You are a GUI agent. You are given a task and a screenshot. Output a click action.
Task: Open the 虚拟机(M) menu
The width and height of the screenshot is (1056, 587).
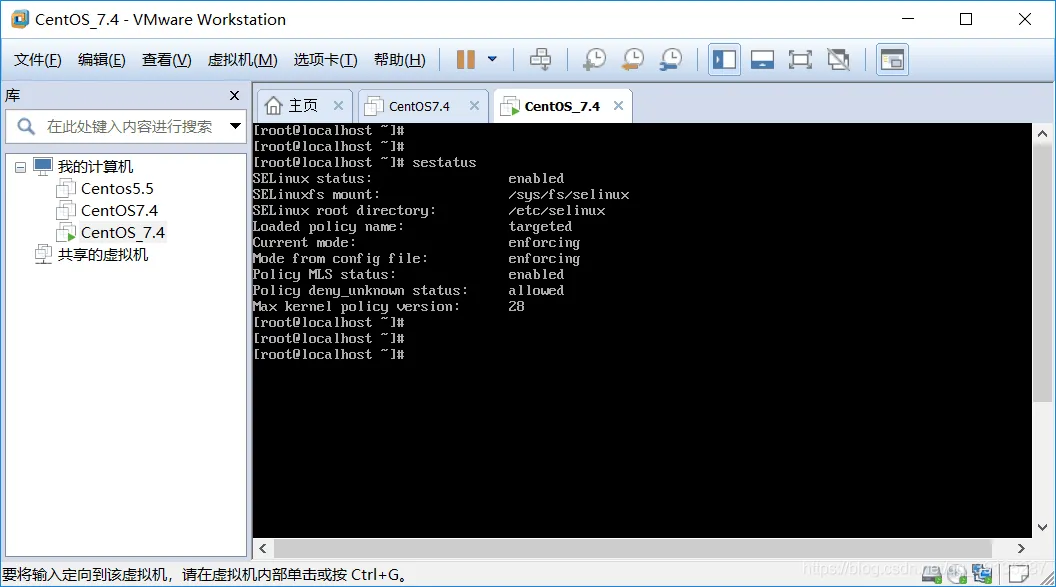coord(241,59)
